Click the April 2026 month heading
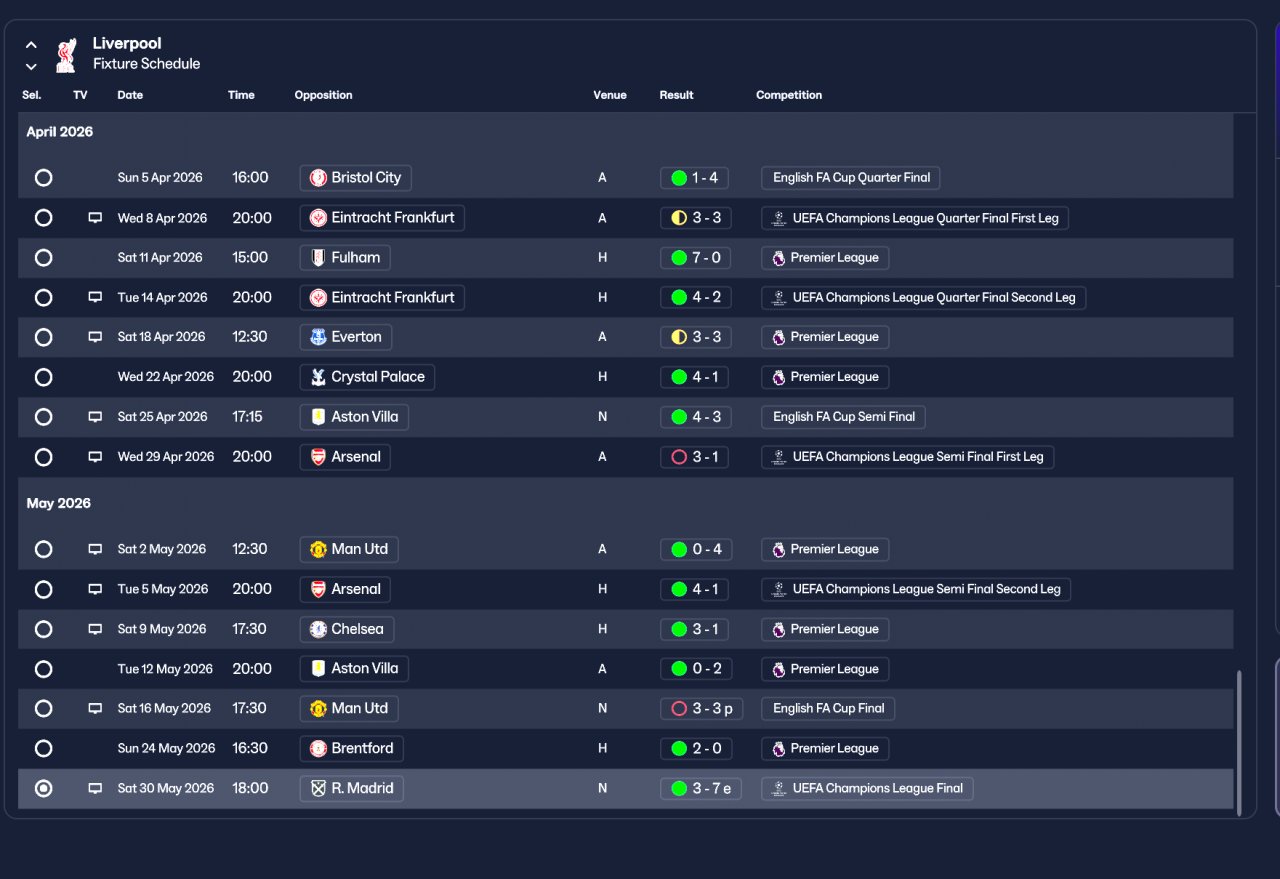Viewport: 1280px width, 879px height. [x=59, y=132]
